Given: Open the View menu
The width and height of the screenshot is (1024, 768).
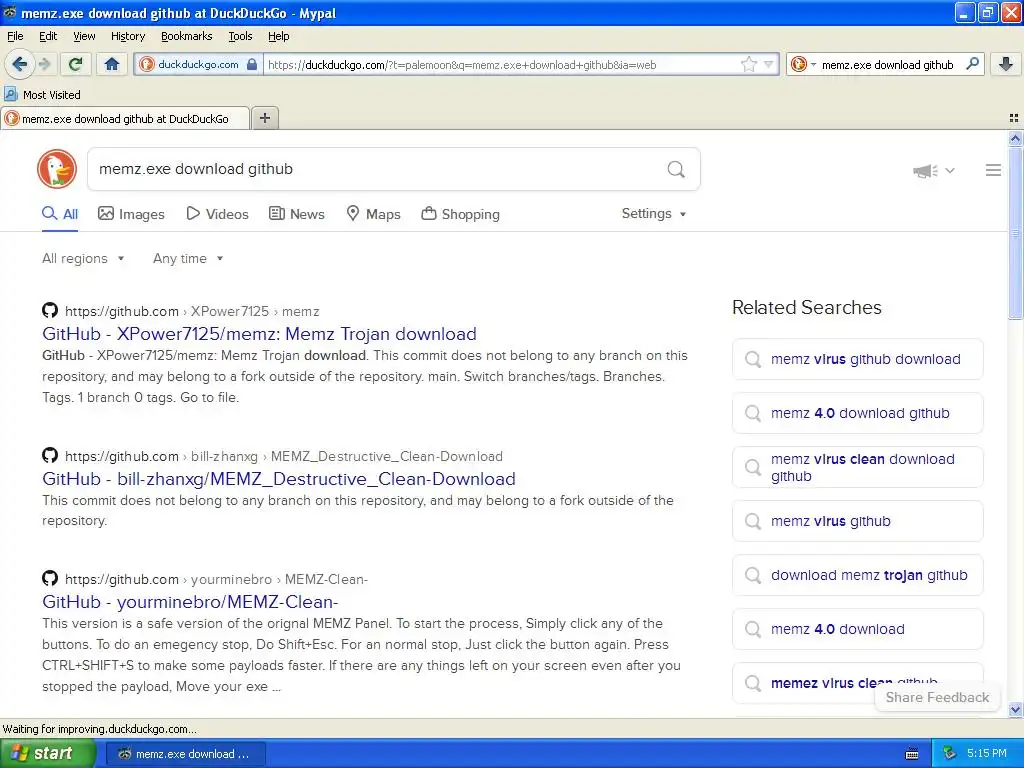Looking at the screenshot, I should tap(84, 36).
